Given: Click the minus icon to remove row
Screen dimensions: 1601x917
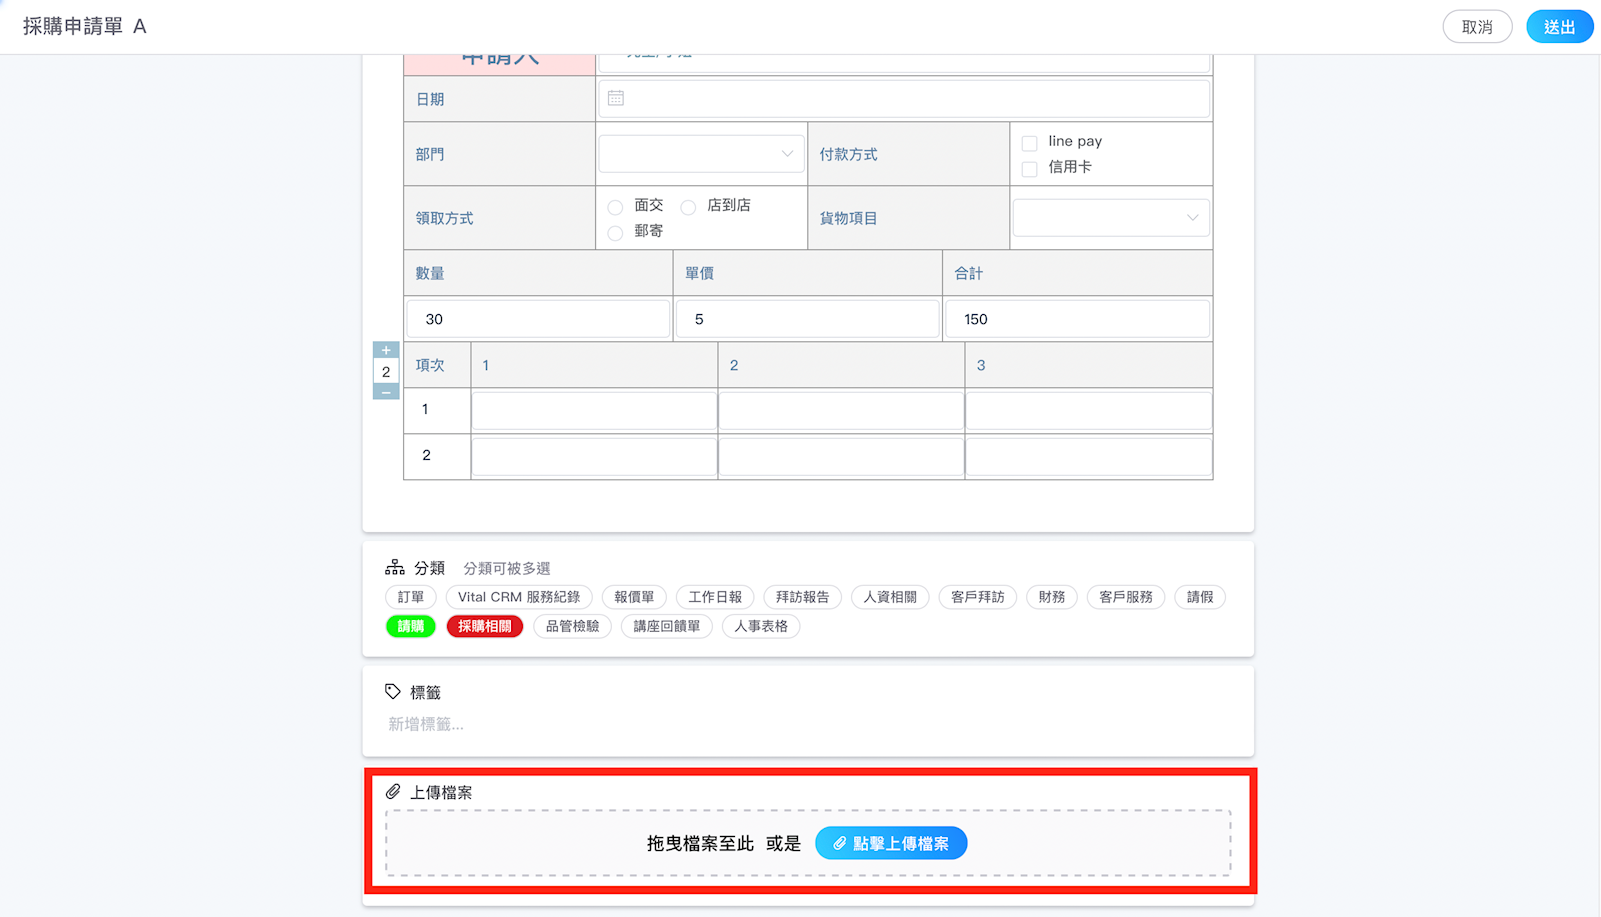Looking at the screenshot, I should click(x=386, y=392).
